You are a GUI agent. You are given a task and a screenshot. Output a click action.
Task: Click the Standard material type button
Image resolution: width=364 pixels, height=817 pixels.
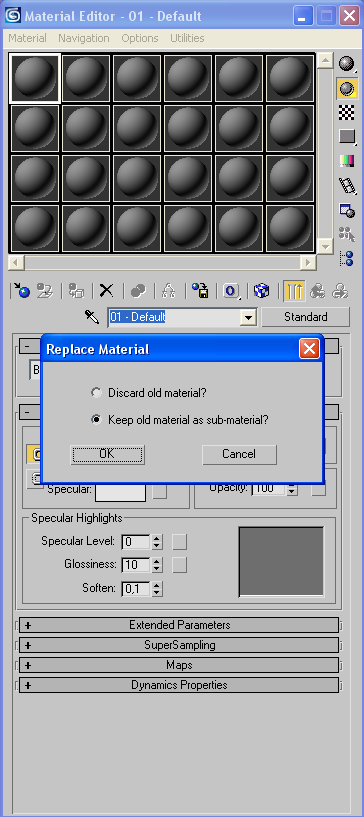coord(306,317)
